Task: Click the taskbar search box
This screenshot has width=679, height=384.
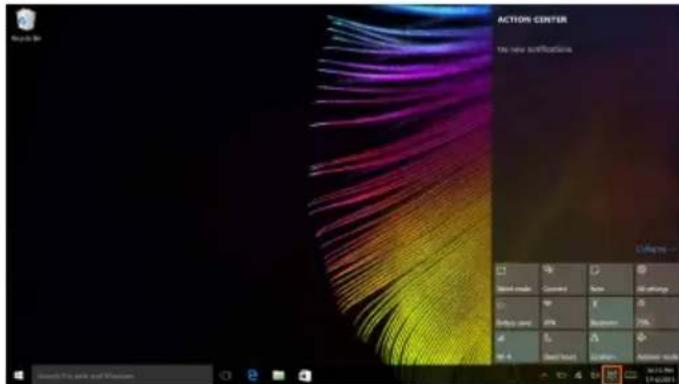Action: click(122, 375)
